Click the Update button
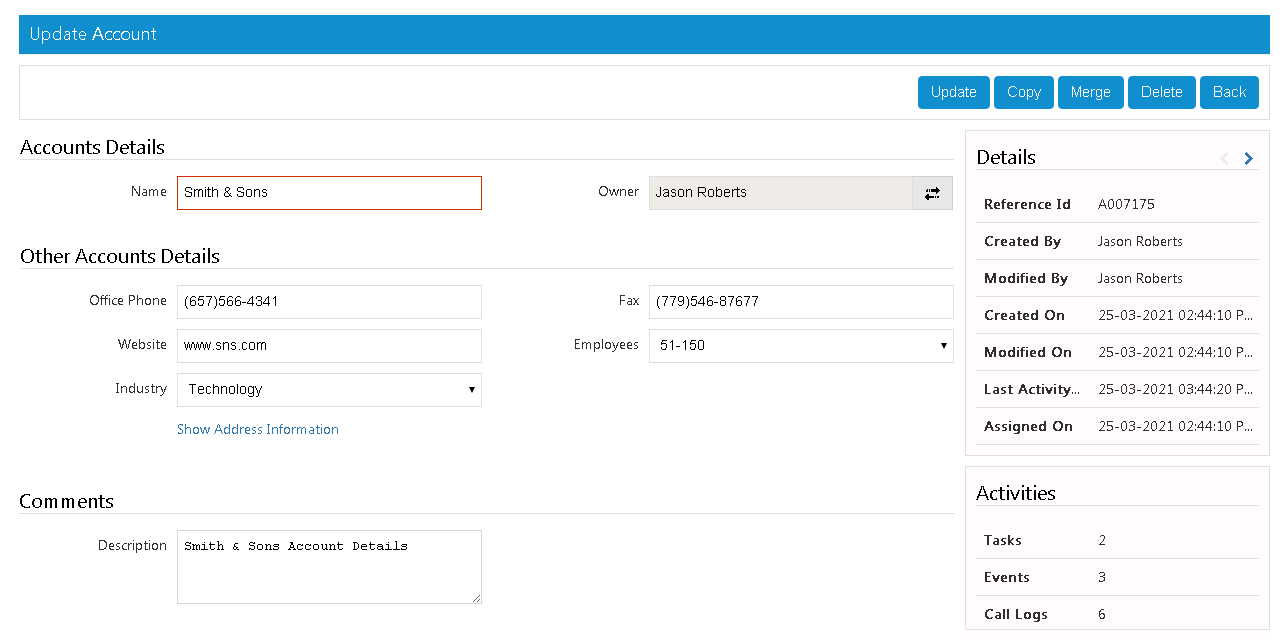Screen dimensions: 1287x640 pos(953,92)
